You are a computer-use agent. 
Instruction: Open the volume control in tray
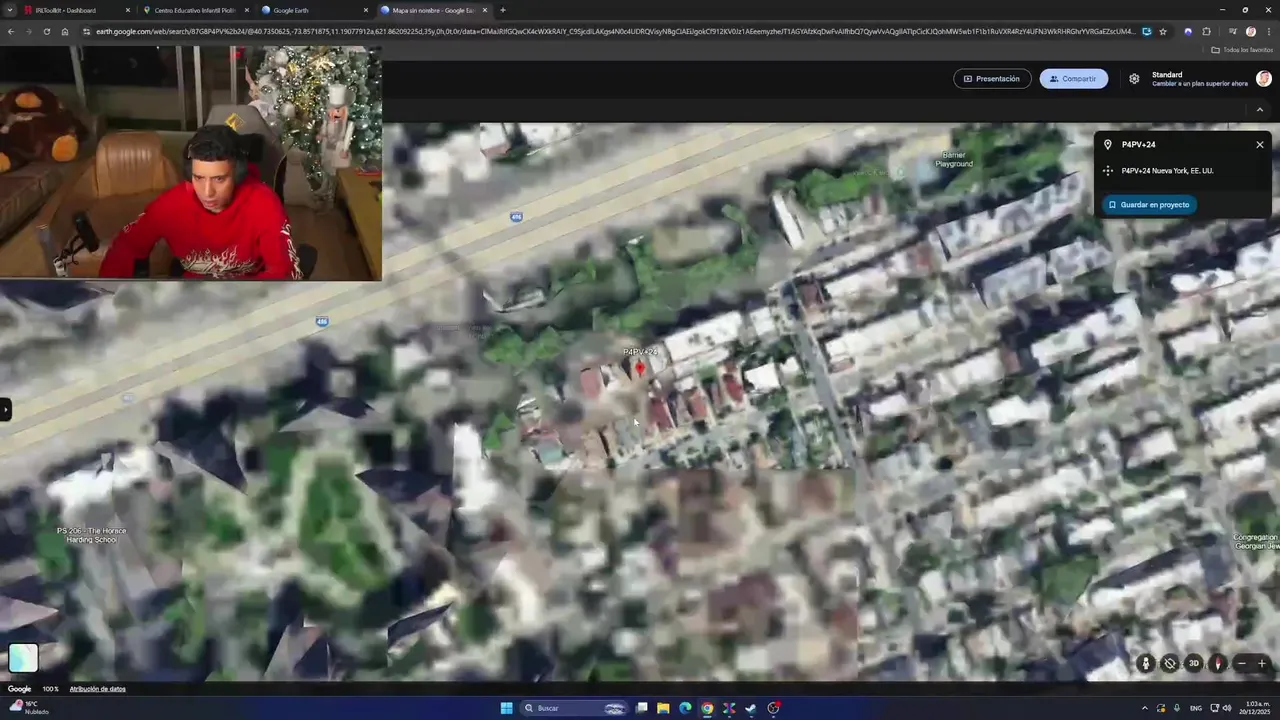[1227, 708]
